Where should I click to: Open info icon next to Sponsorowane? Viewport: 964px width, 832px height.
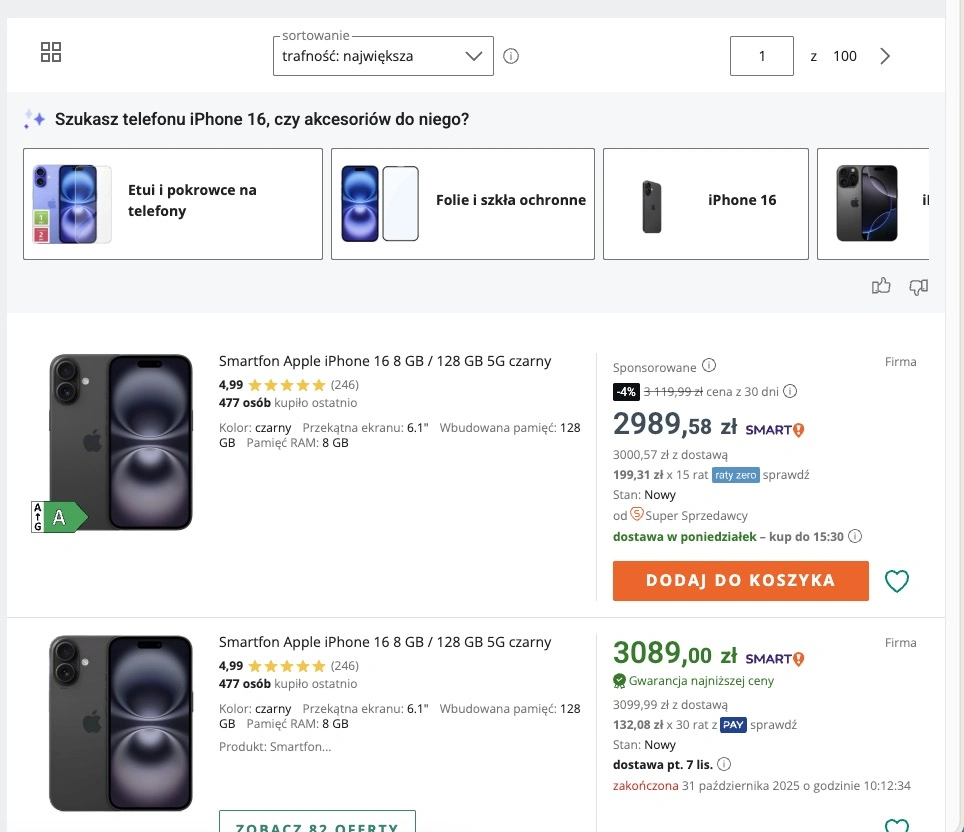(709, 366)
